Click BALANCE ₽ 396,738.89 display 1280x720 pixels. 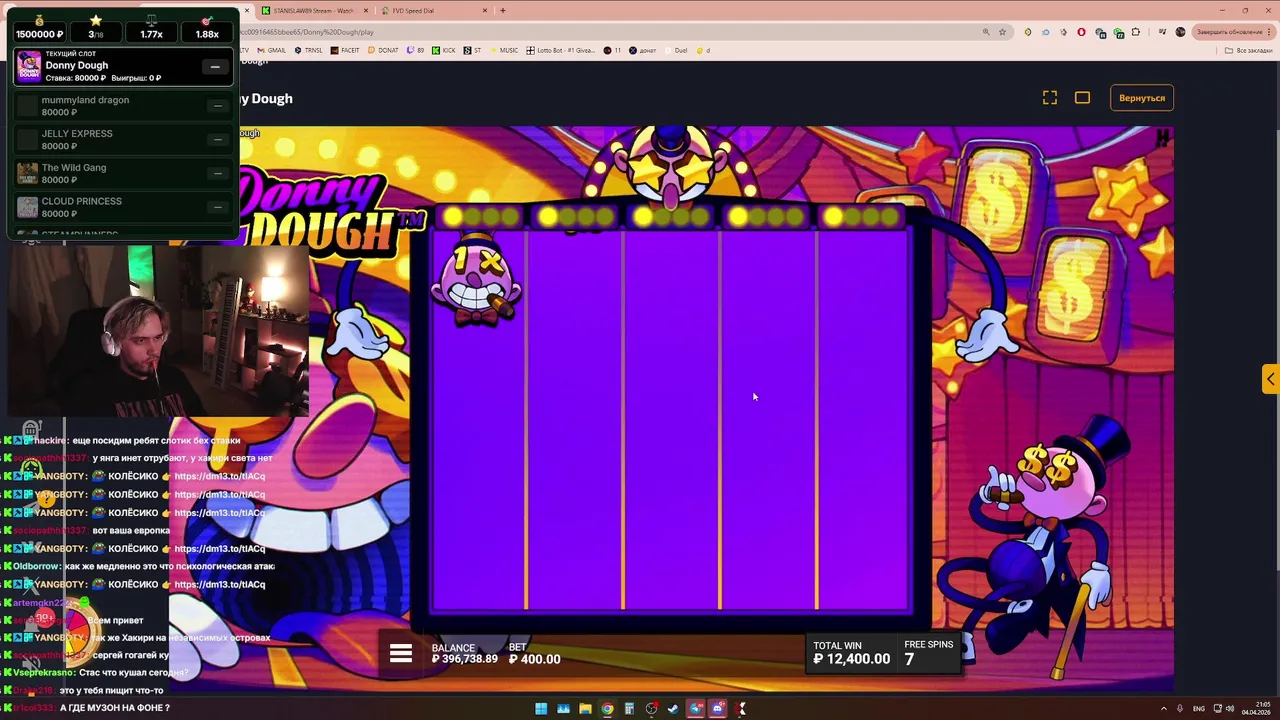(464, 654)
